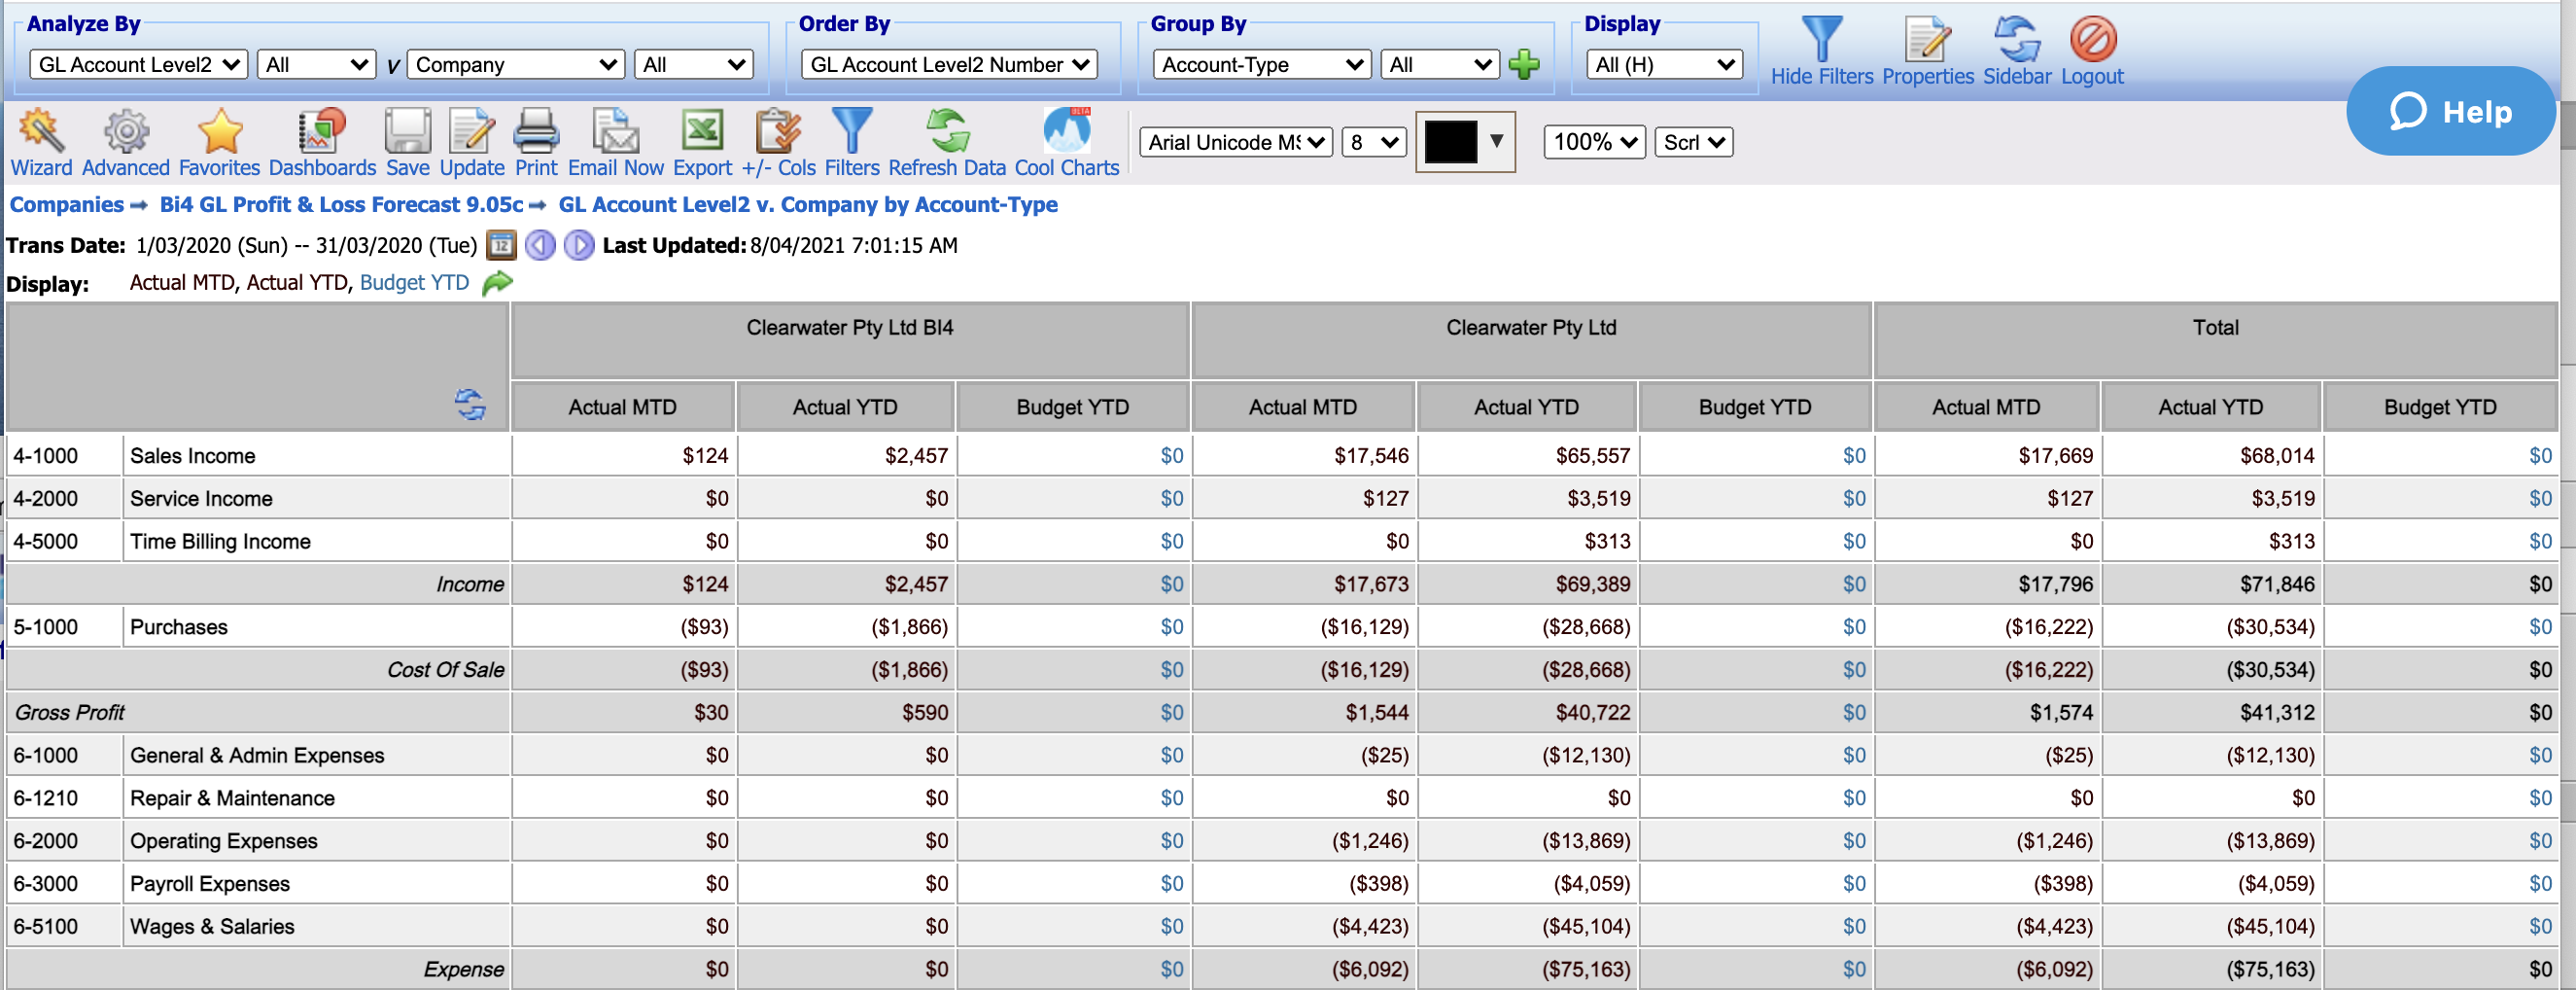Image resolution: width=2576 pixels, height=990 pixels.
Task: Click the green arrow beside Budget YTD
Action: (497, 283)
